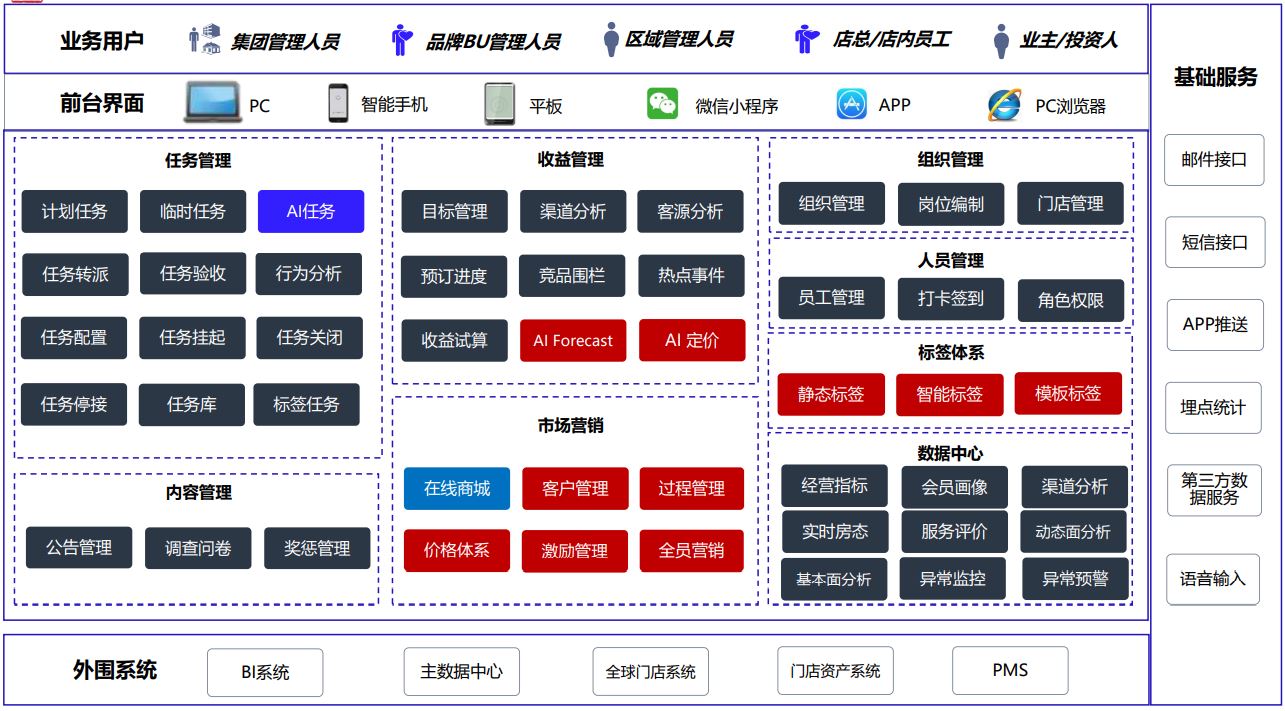Screen dimensions: 1285x711
Task: Click the tablet device icon
Action: [x=499, y=104]
